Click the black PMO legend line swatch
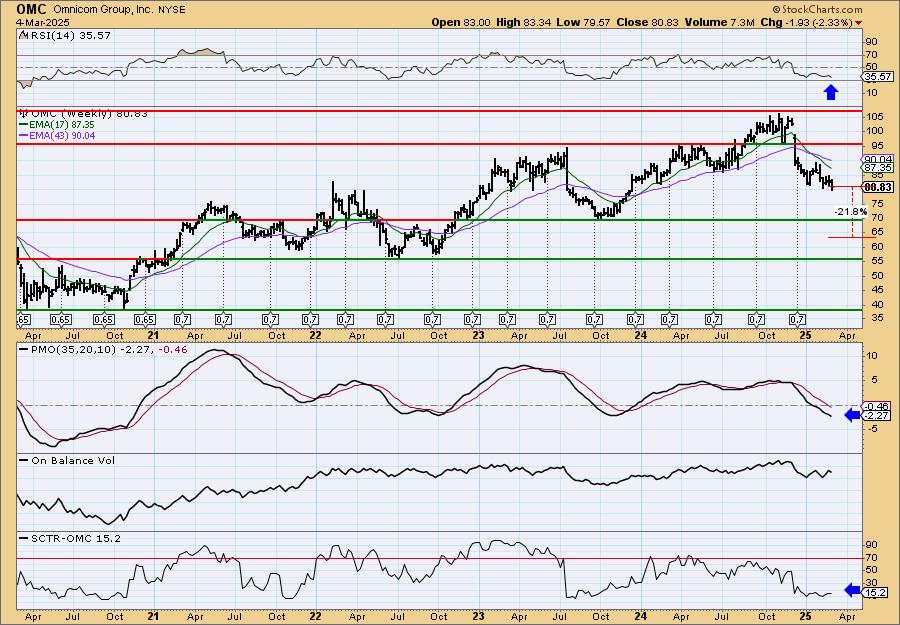 (x=24, y=349)
